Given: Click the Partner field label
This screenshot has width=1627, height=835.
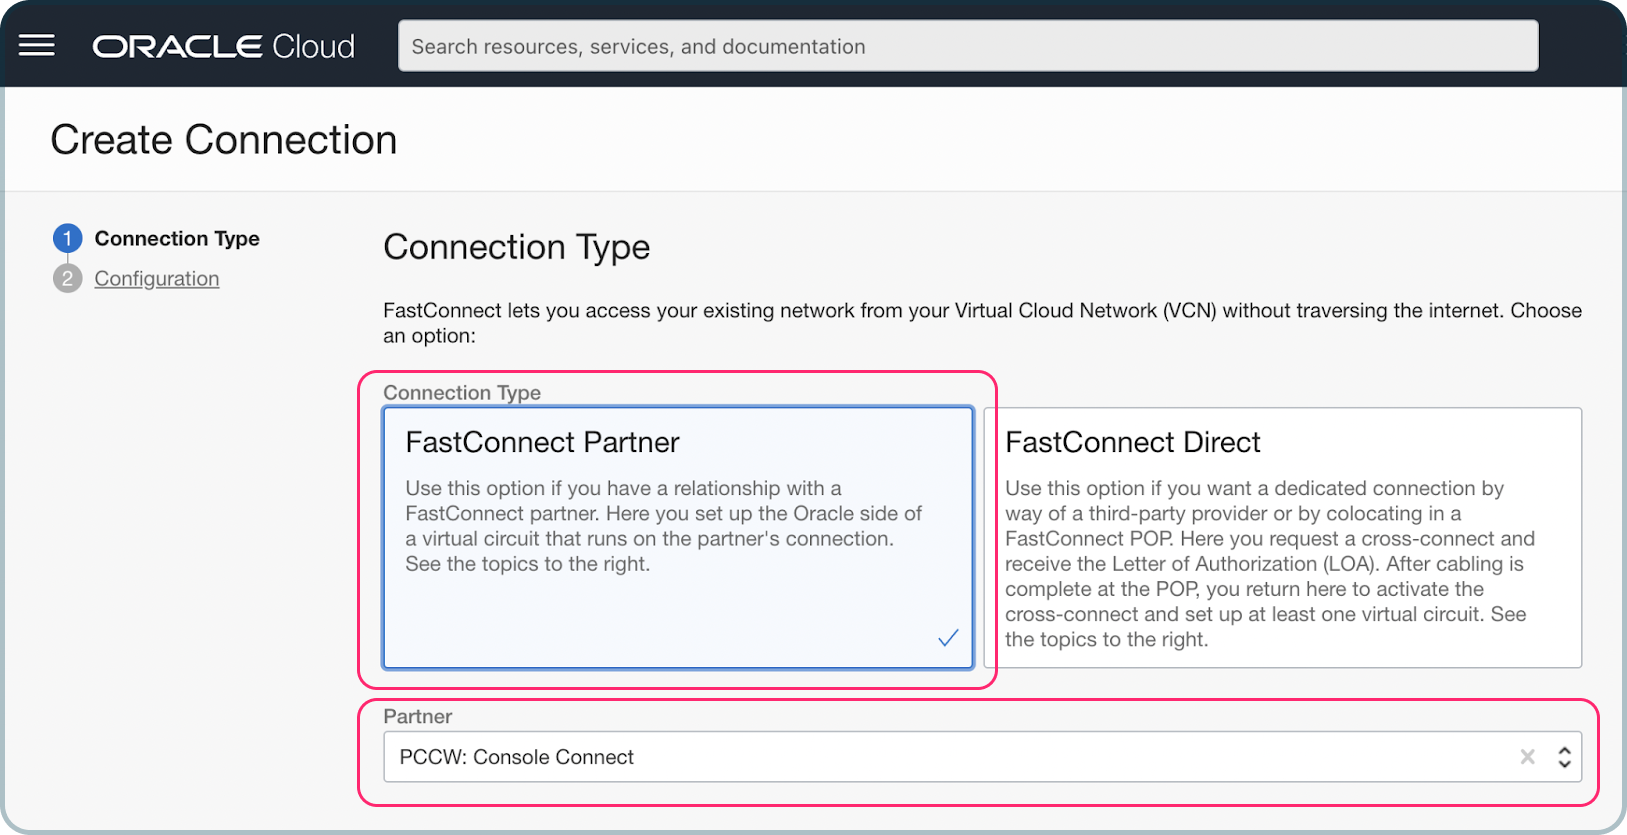Looking at the screenshot, I should [418, 716].
